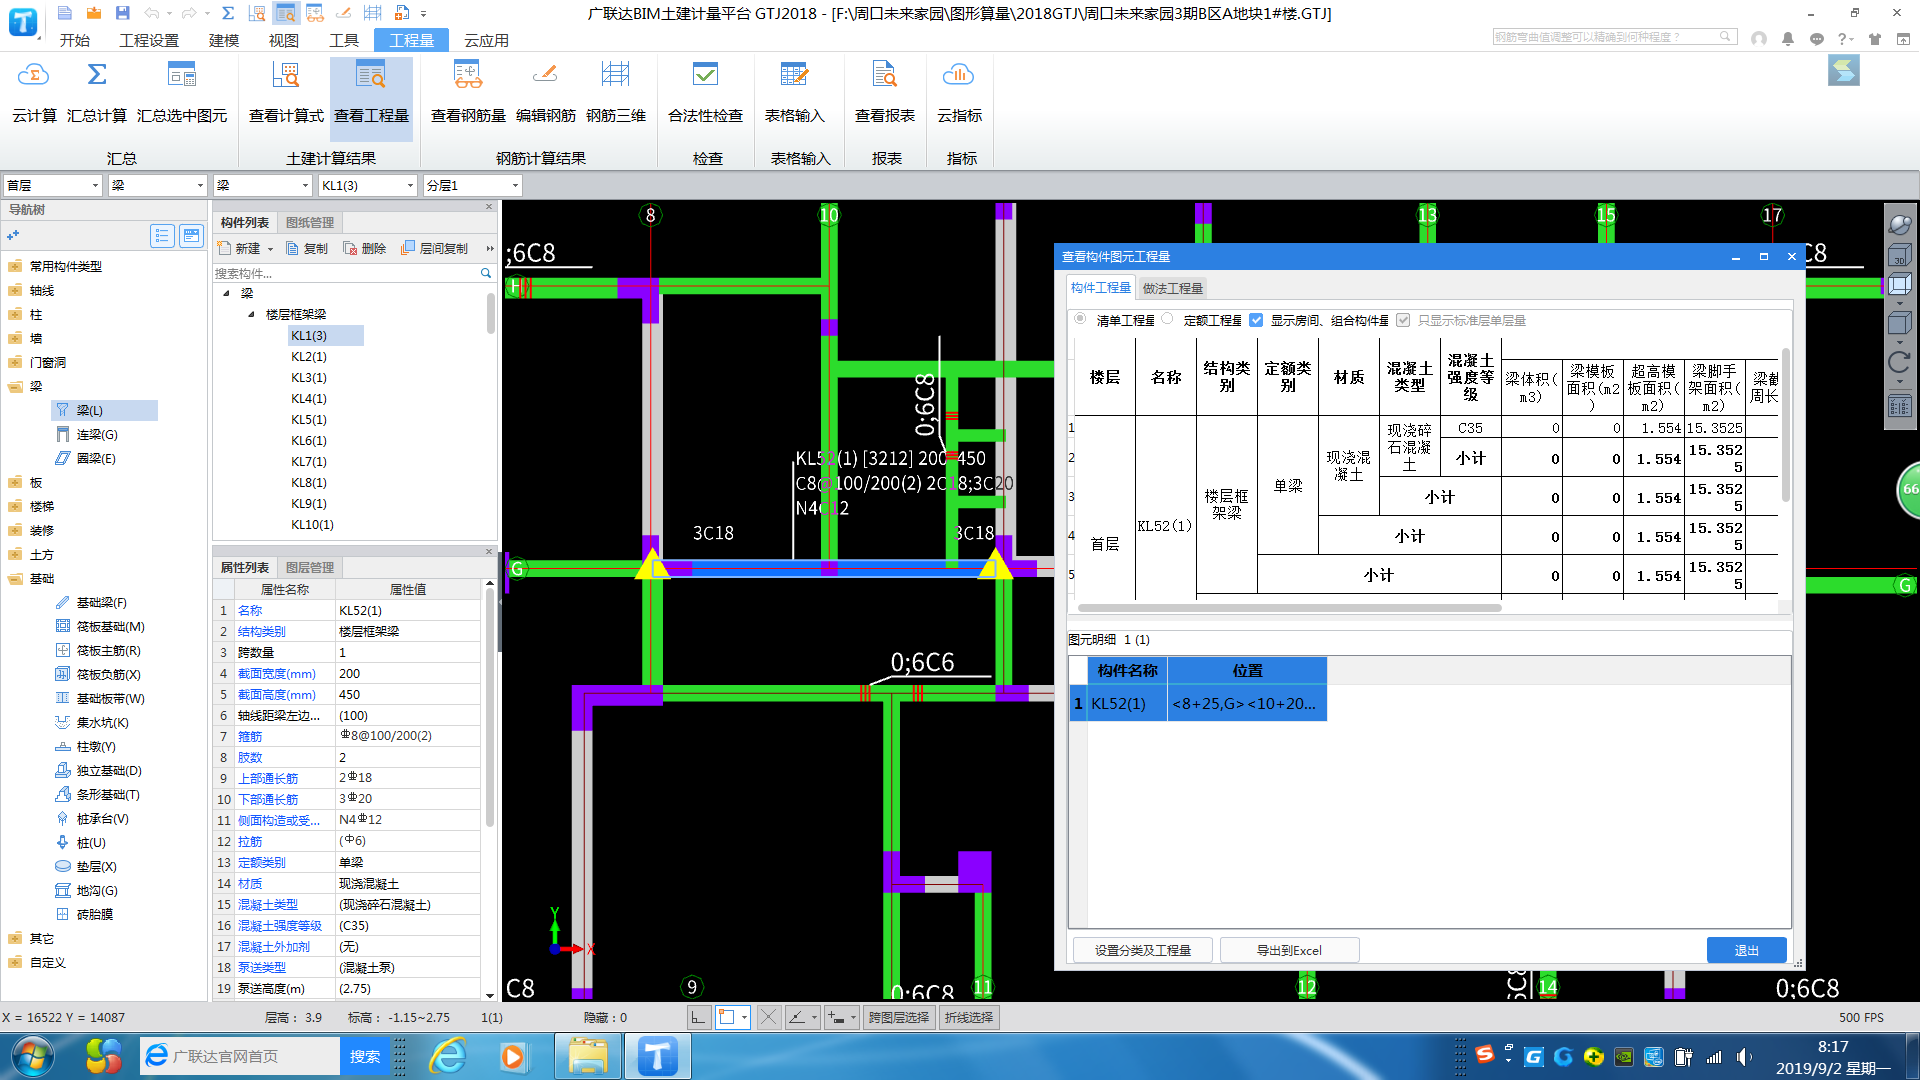The height and width of the screenshot is (1080, 1920).
Task: Click 层间复制 in component list toolbar
Action: (435, 248)
